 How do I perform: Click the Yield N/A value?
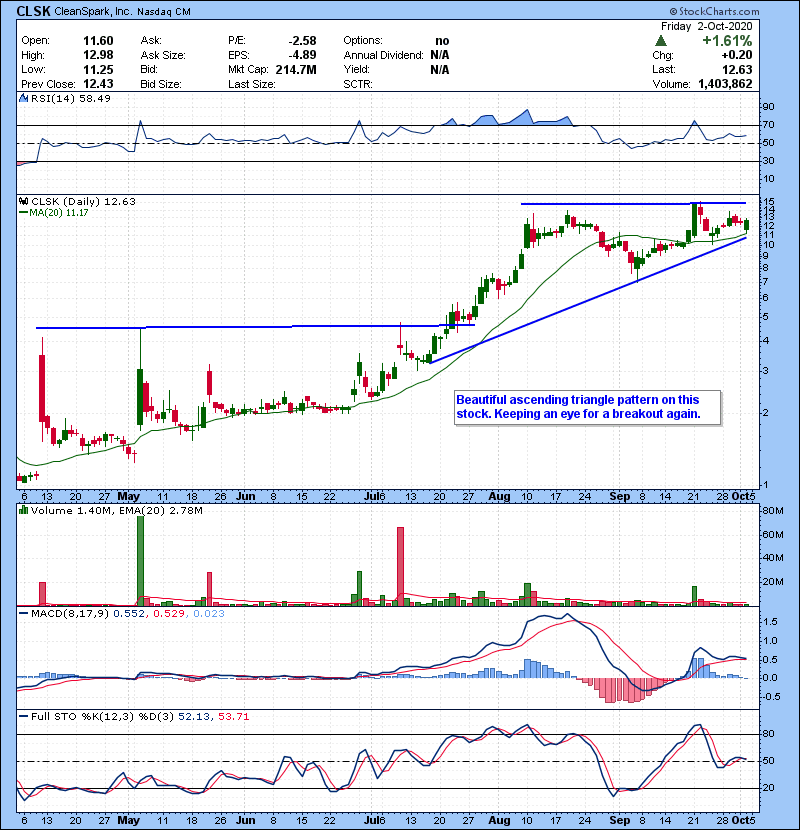439,69
